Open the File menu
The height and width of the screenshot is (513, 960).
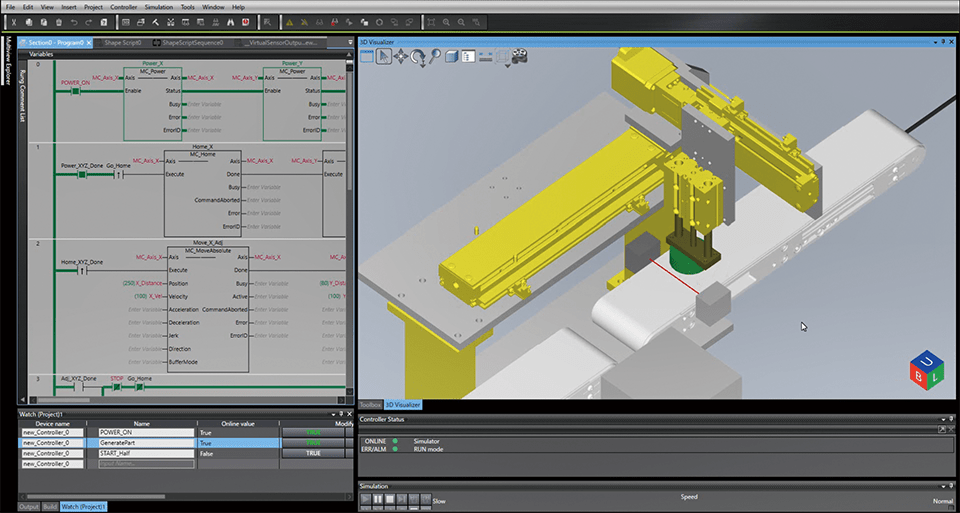tap(10, 7)
